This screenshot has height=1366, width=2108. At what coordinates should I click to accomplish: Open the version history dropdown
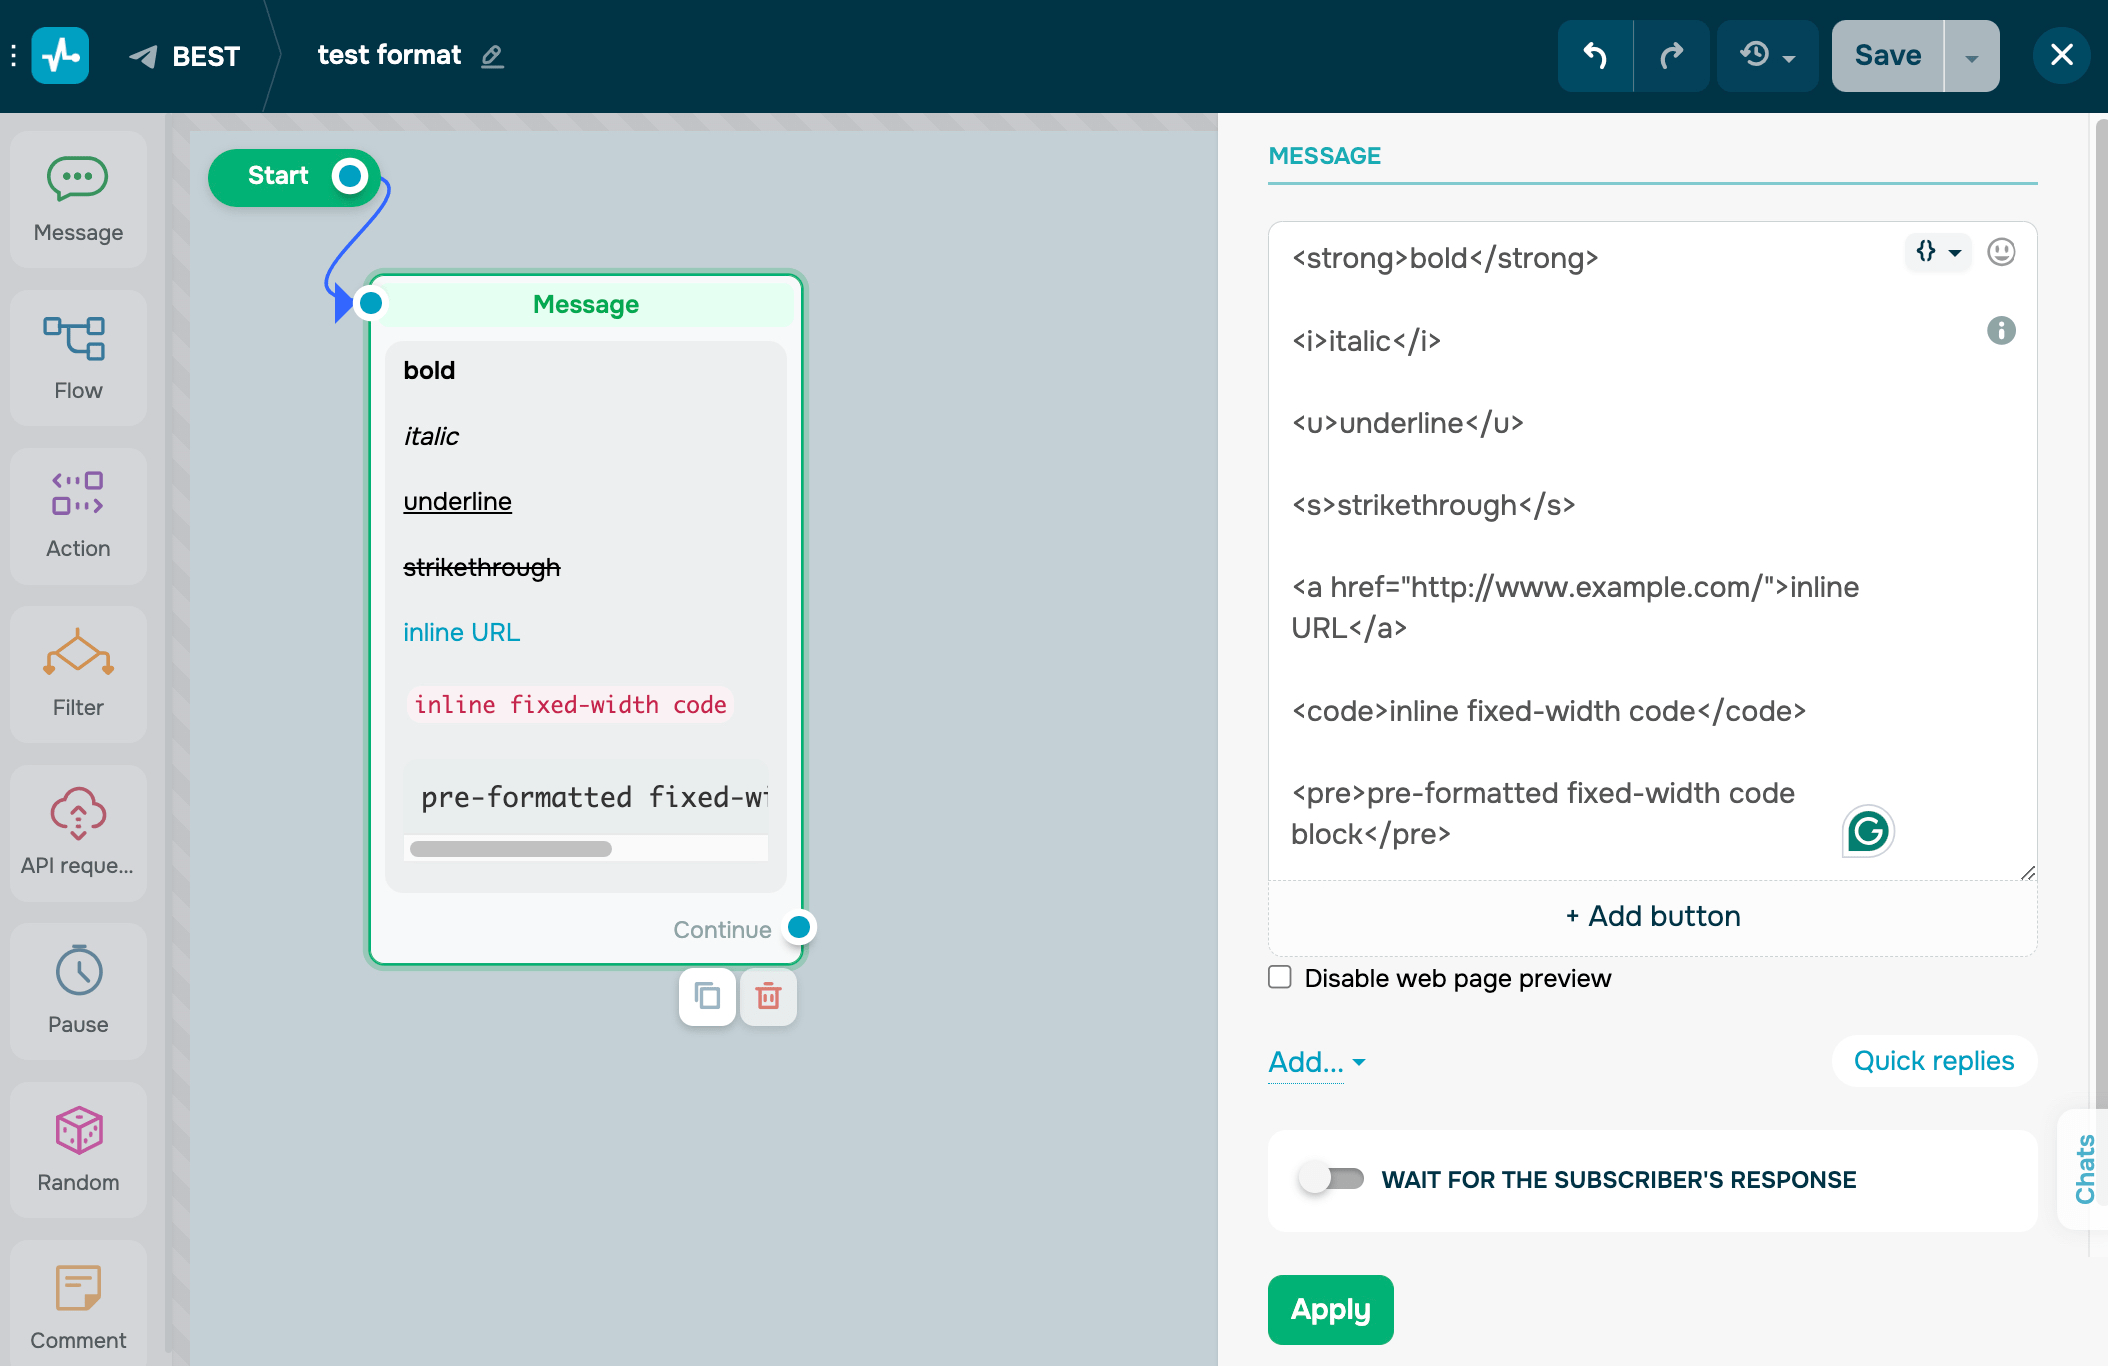(x=1767, y=56)
